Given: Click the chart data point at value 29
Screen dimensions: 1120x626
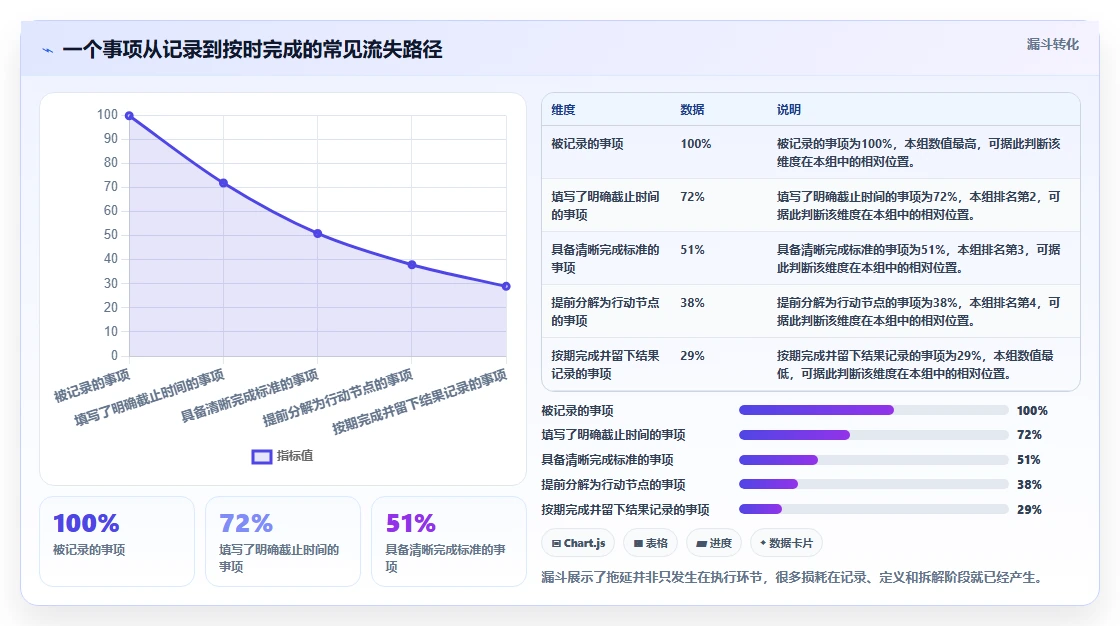Looking at the screenshot, I should point(506,287).
